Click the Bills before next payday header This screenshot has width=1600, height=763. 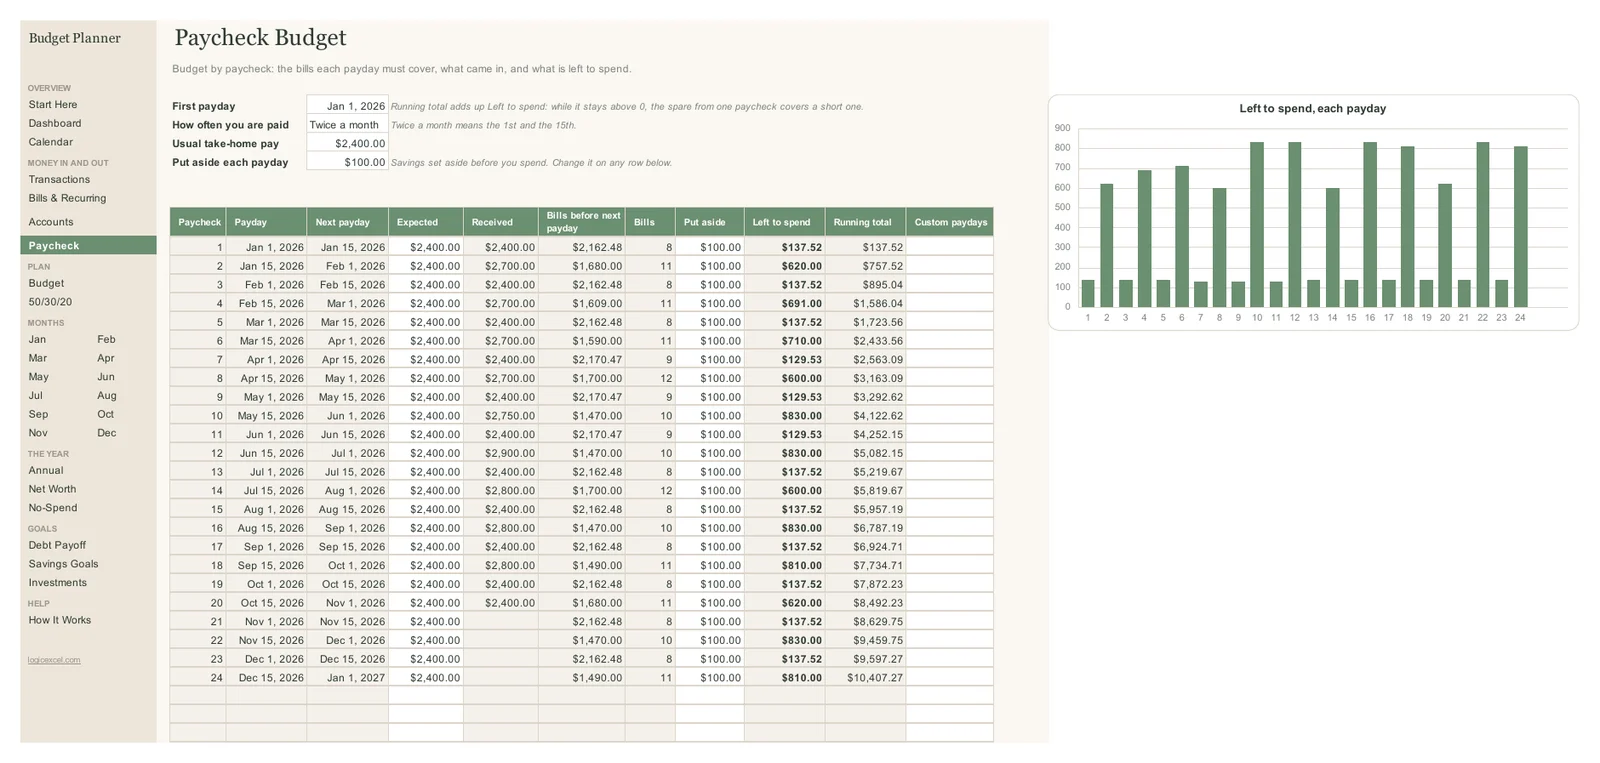[582, 222]
